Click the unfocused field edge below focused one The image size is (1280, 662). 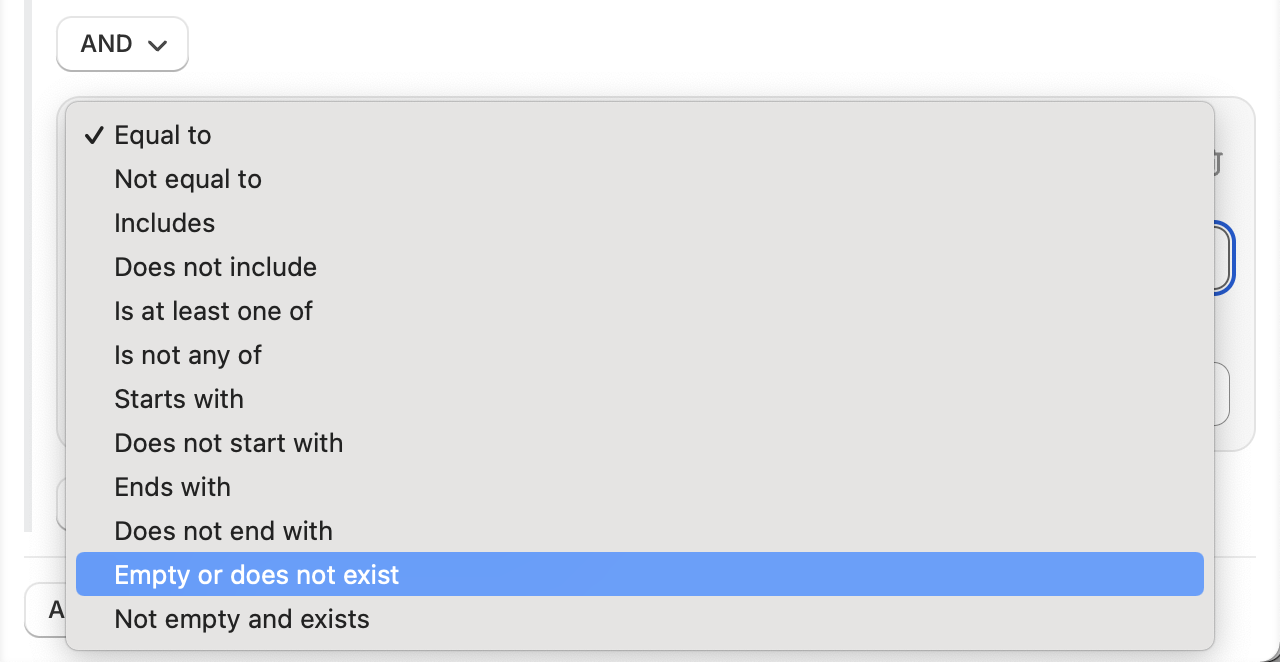click(1222, 394)
